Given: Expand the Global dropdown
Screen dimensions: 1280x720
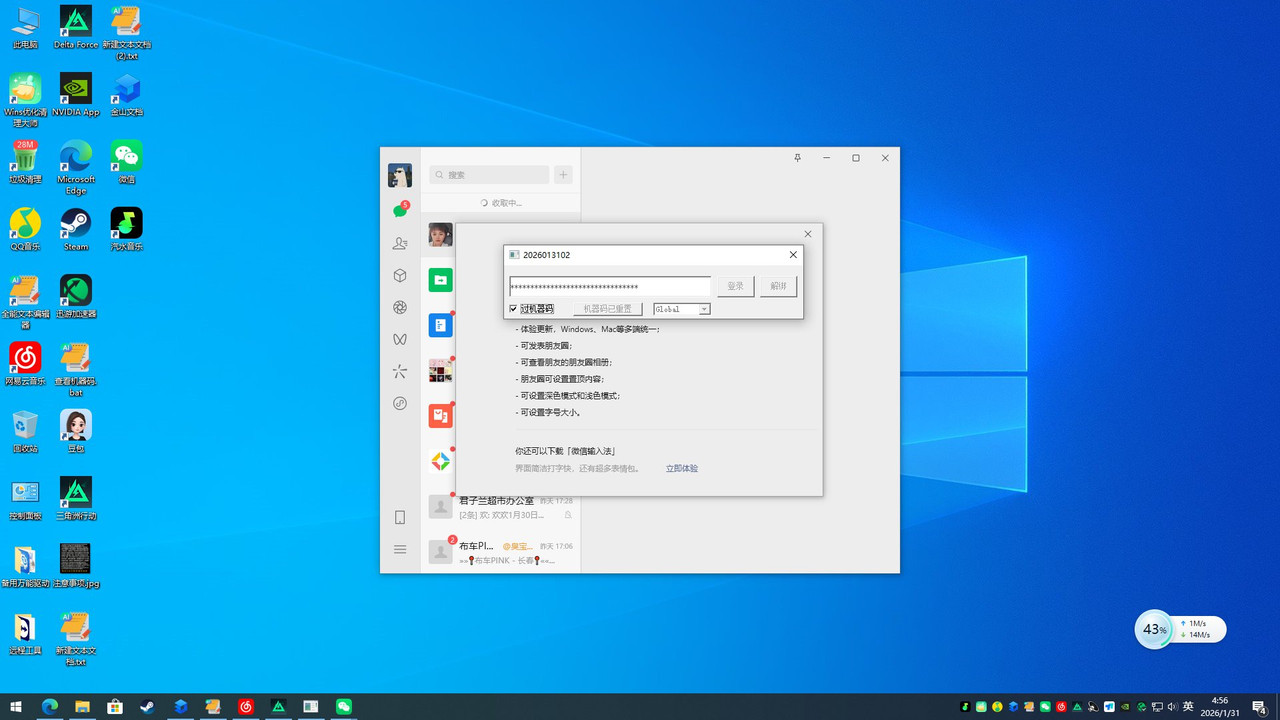Looking at the screenshot, I should (x=704, y=309).
